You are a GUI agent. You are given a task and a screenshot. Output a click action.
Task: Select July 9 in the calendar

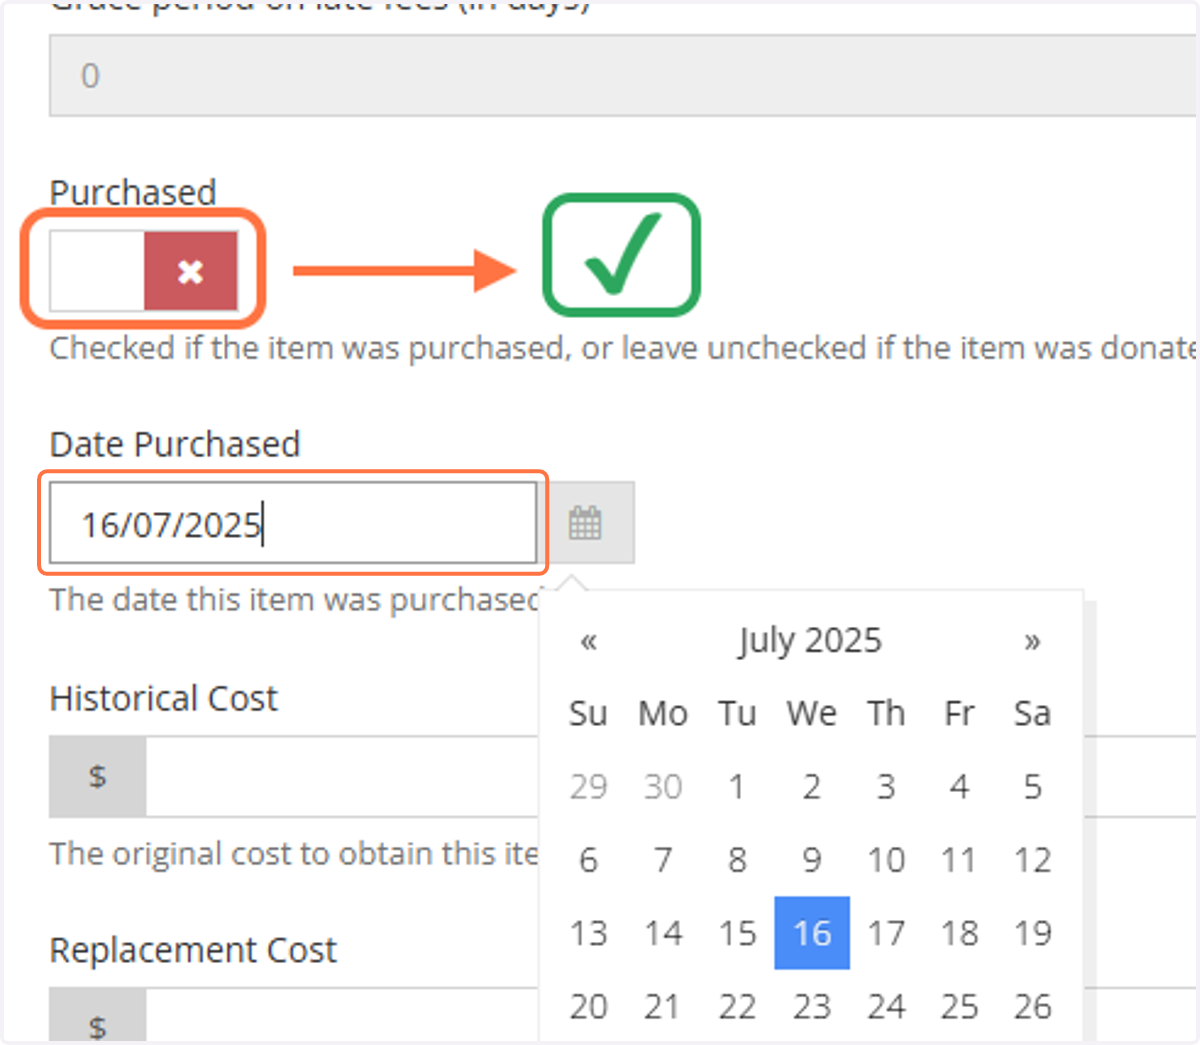coord(811,860)
